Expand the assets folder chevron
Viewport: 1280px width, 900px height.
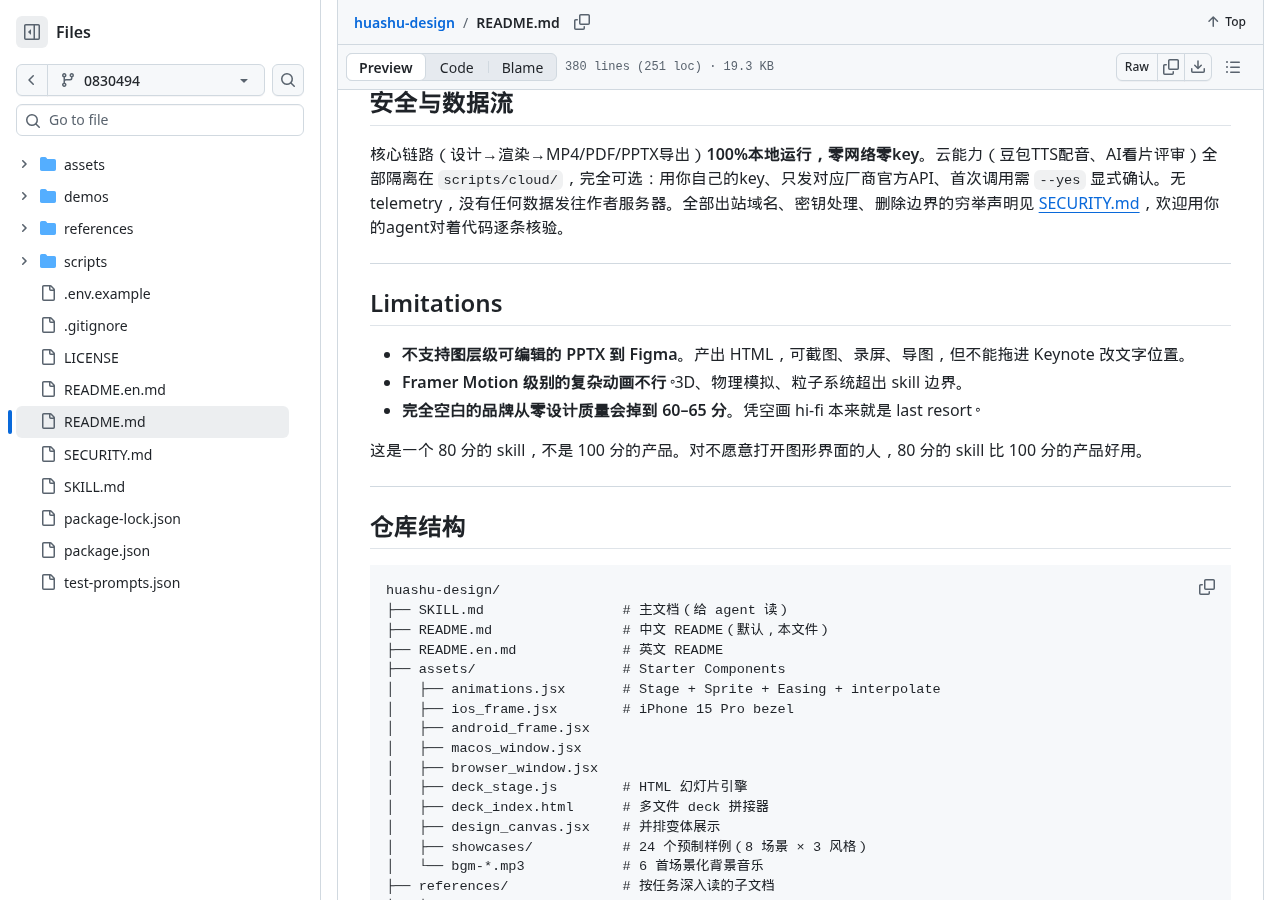click(x=24, y=164)
